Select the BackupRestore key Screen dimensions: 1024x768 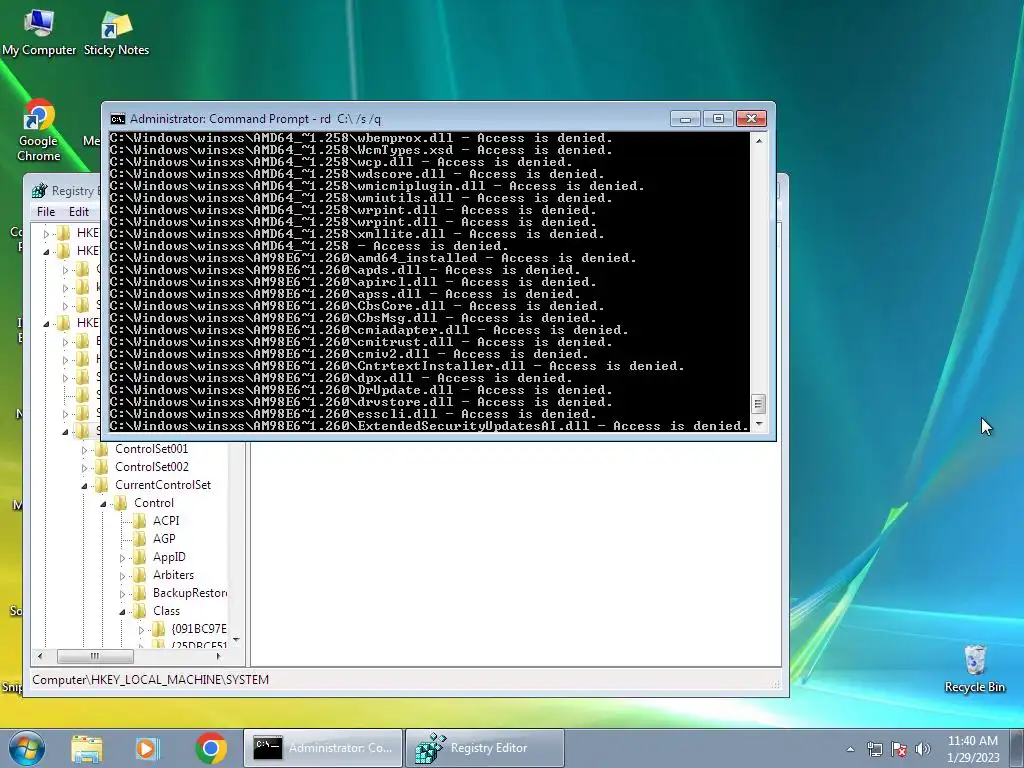tap(190, 593)
